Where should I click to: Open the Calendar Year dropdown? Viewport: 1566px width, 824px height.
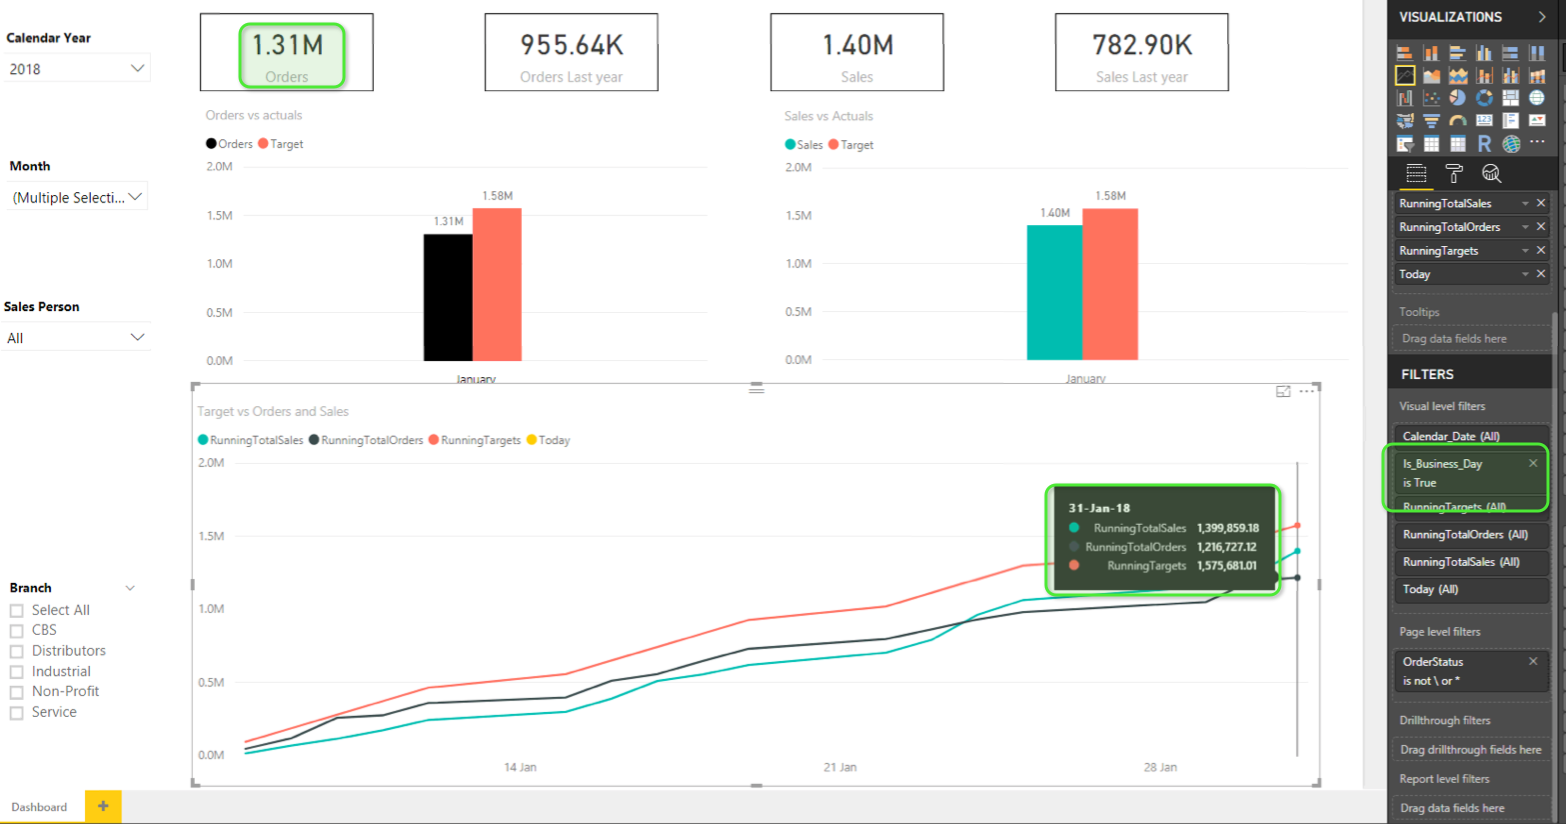pyautogui.click(x=137, y=69)
